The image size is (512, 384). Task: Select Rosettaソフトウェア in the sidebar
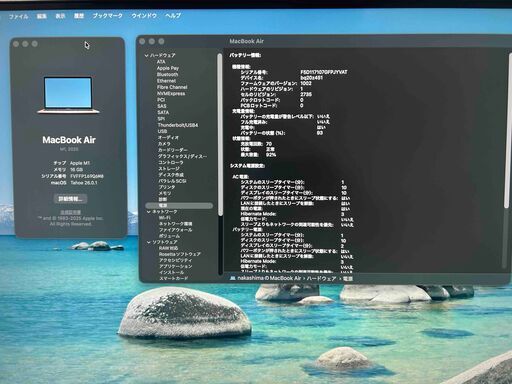point(180,254)
